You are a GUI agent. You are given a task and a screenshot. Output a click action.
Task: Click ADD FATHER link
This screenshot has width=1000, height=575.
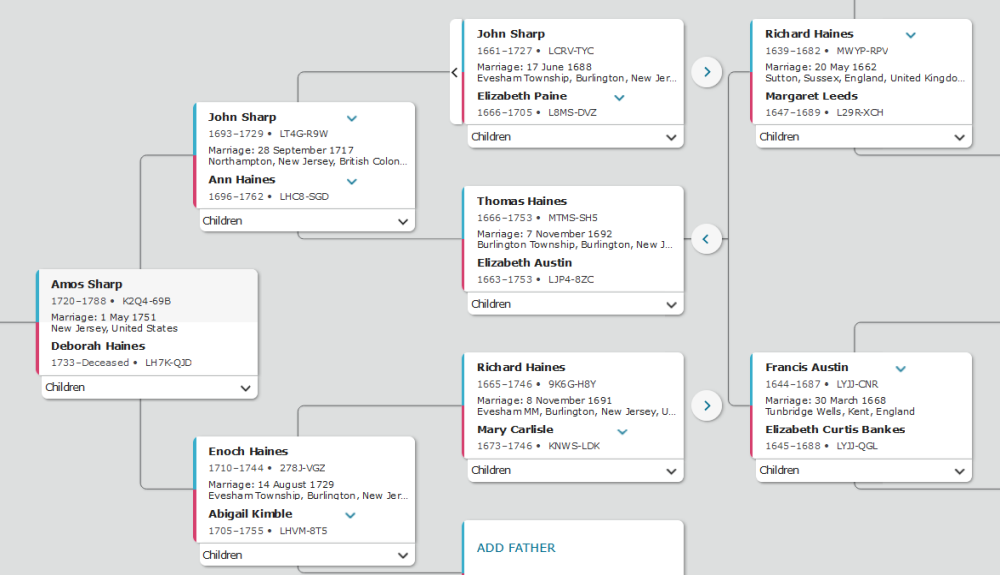pyautogui.click(x=516, y=548)
